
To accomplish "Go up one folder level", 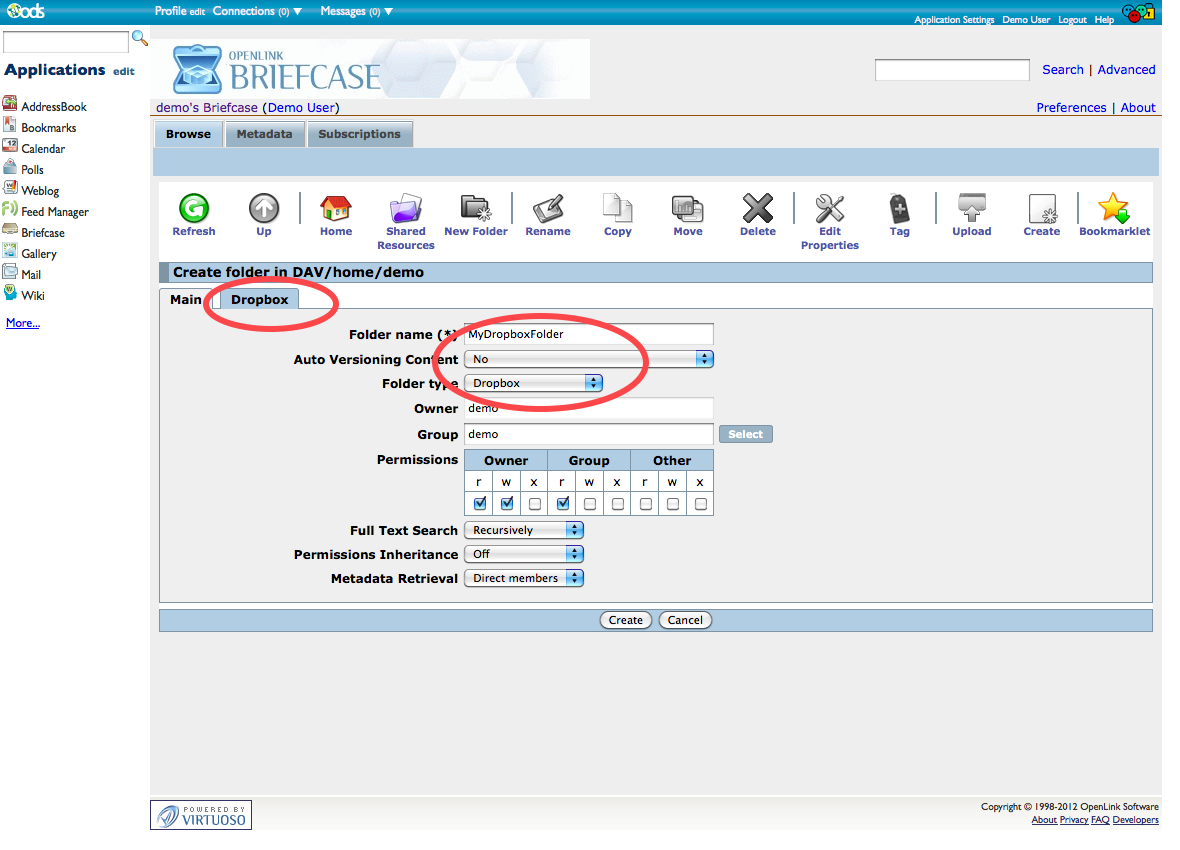I will 264,209.
